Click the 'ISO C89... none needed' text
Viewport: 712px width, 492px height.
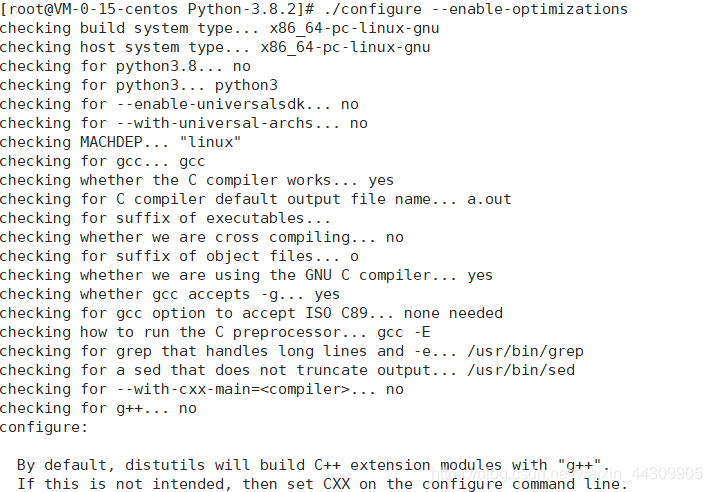[x=404, y=313]
